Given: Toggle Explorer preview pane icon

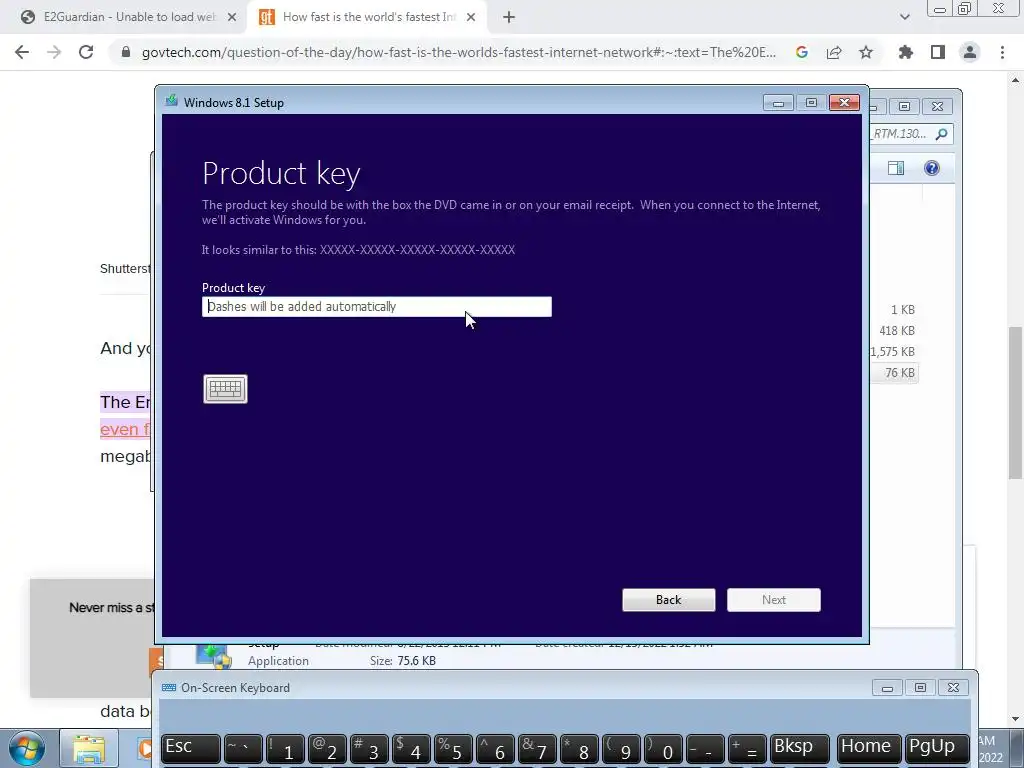Looking at the screenshot, I should coord(896,168).
